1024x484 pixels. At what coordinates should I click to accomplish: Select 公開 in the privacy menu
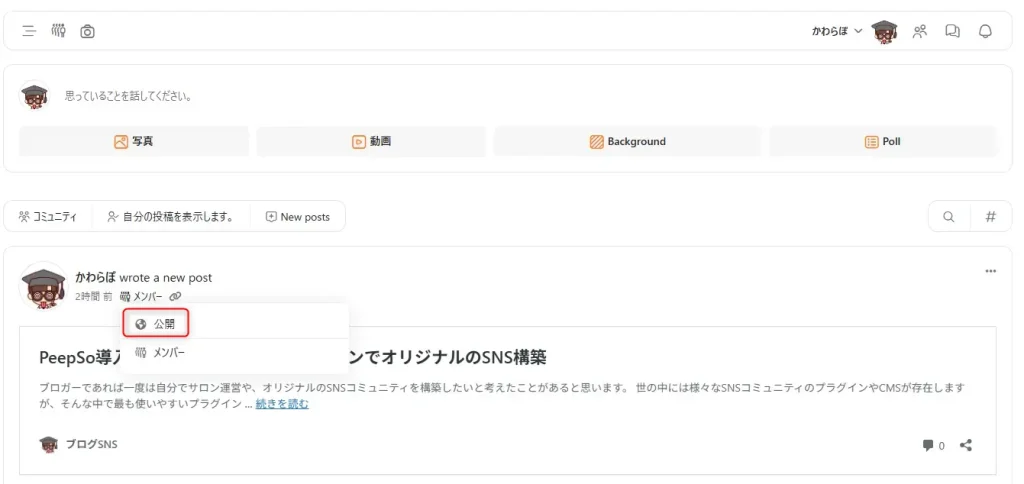tap(156, 323)
